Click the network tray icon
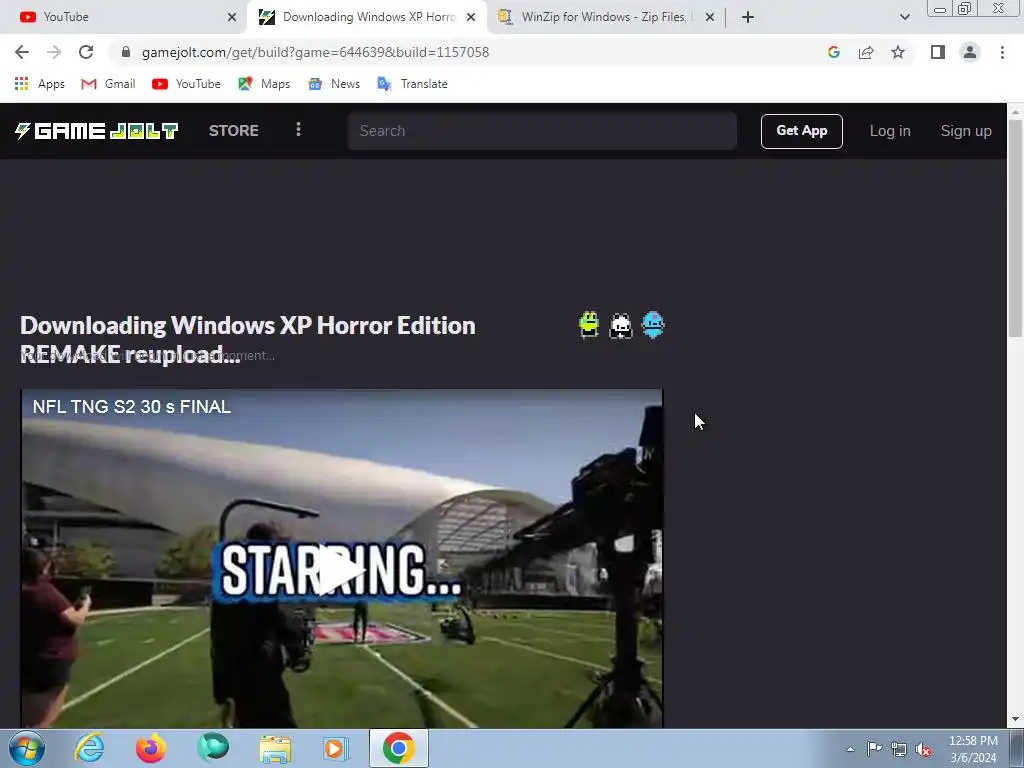Image resolution: width=1024 pixels, height=768 pixels. point(899,749)
